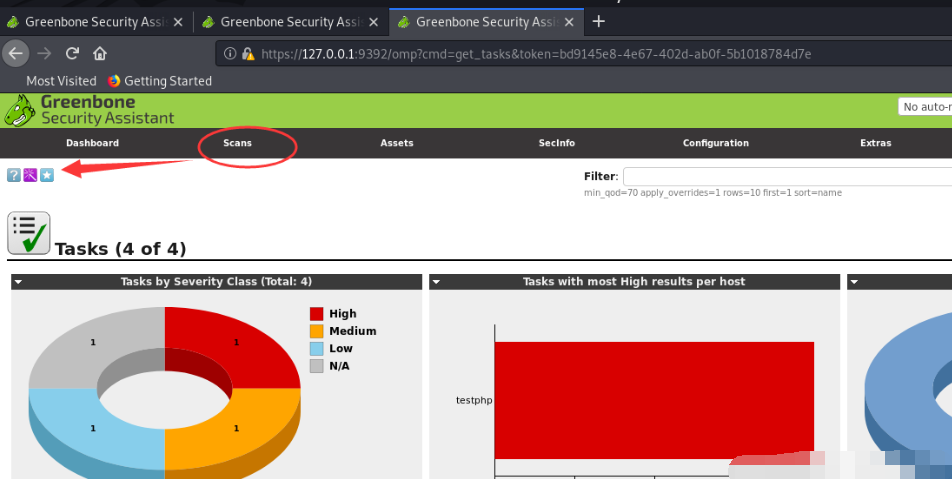
Task: Click the red testphp bar
Action: pos(654,401)
